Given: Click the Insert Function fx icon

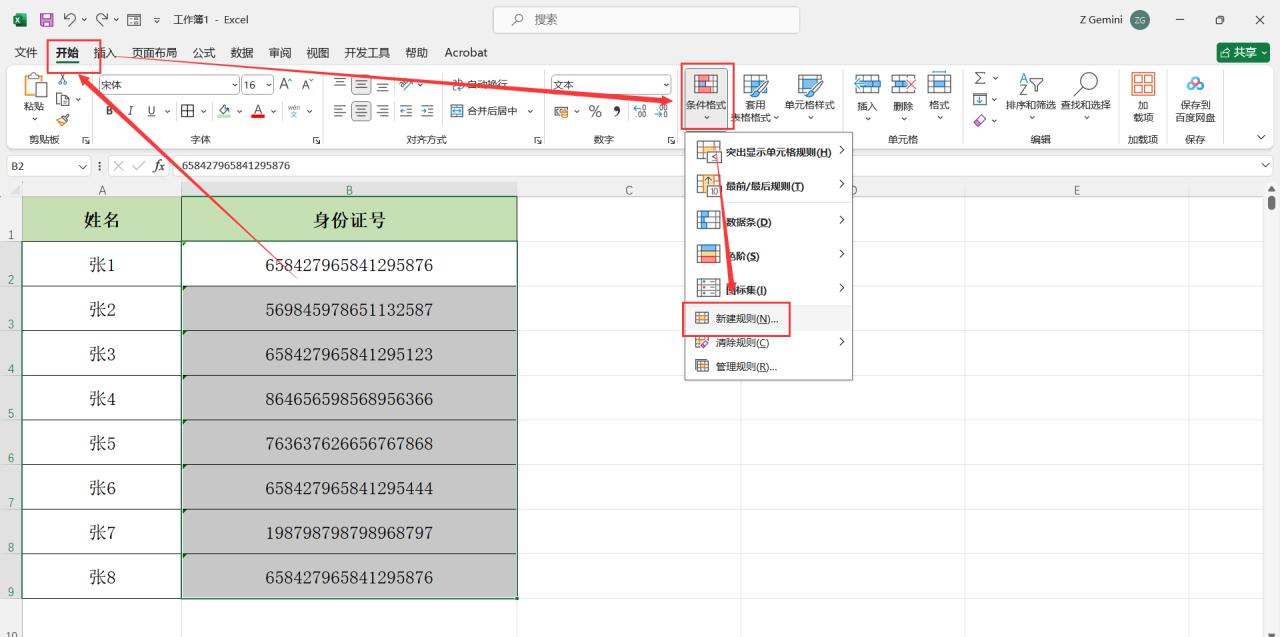Looking at the screenshot, I should (x=159, y=166).
